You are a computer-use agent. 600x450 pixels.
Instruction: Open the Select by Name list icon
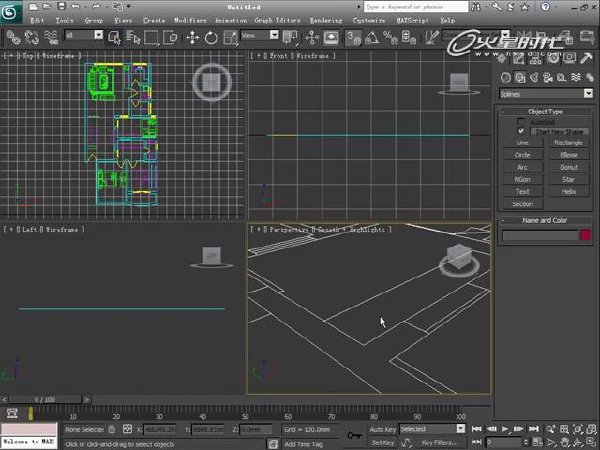tap(133, 37)
